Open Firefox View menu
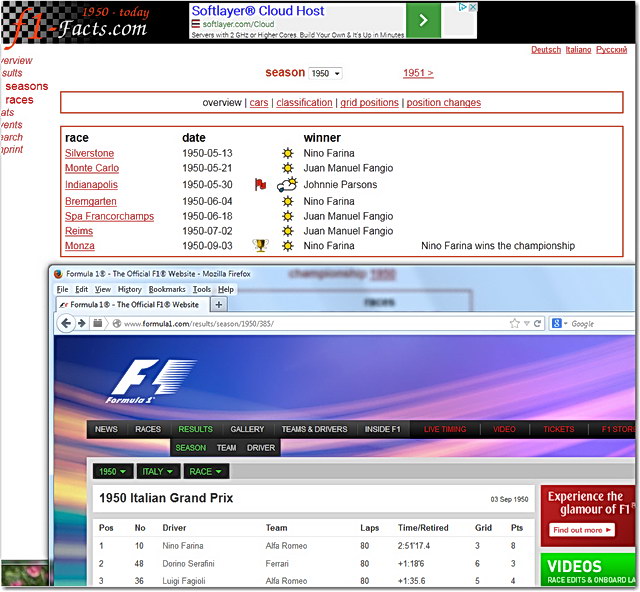The height and width of the screenshot is (592, 640). click(x=103, y=289)
